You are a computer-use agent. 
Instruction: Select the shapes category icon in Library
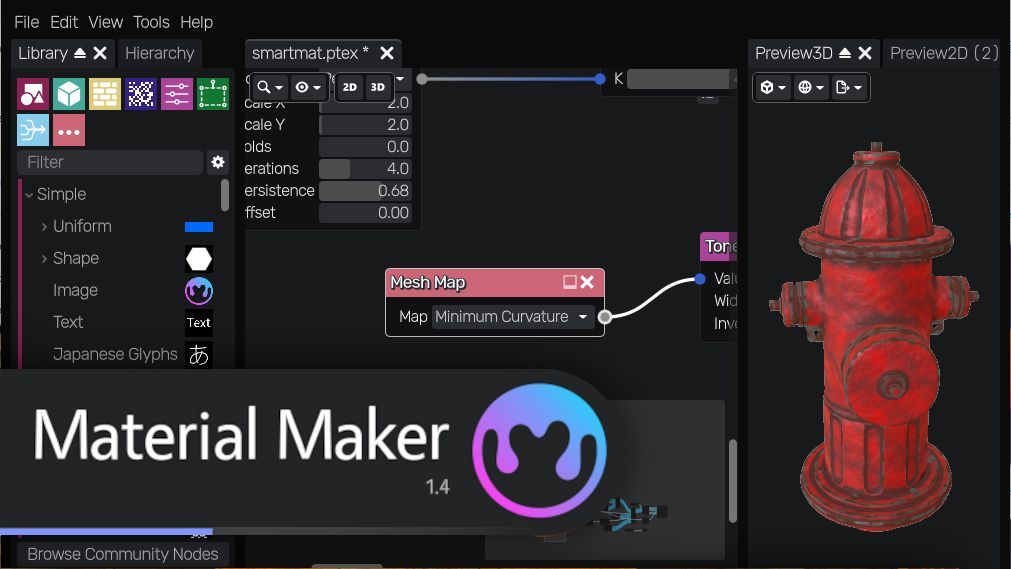pyautogui.click(x=33, y=94)
